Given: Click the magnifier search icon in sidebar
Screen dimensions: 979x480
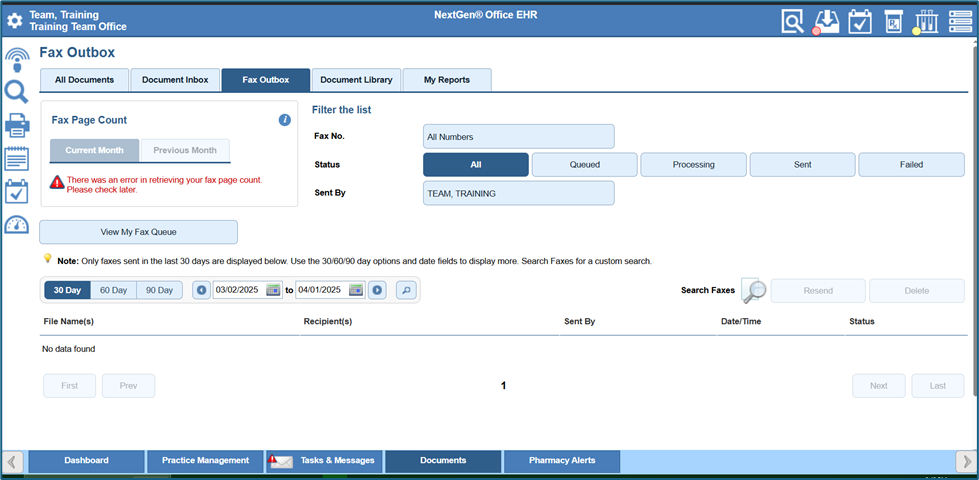Looking at the screenshot, I should pyautogui.click(x=16, y=92).
